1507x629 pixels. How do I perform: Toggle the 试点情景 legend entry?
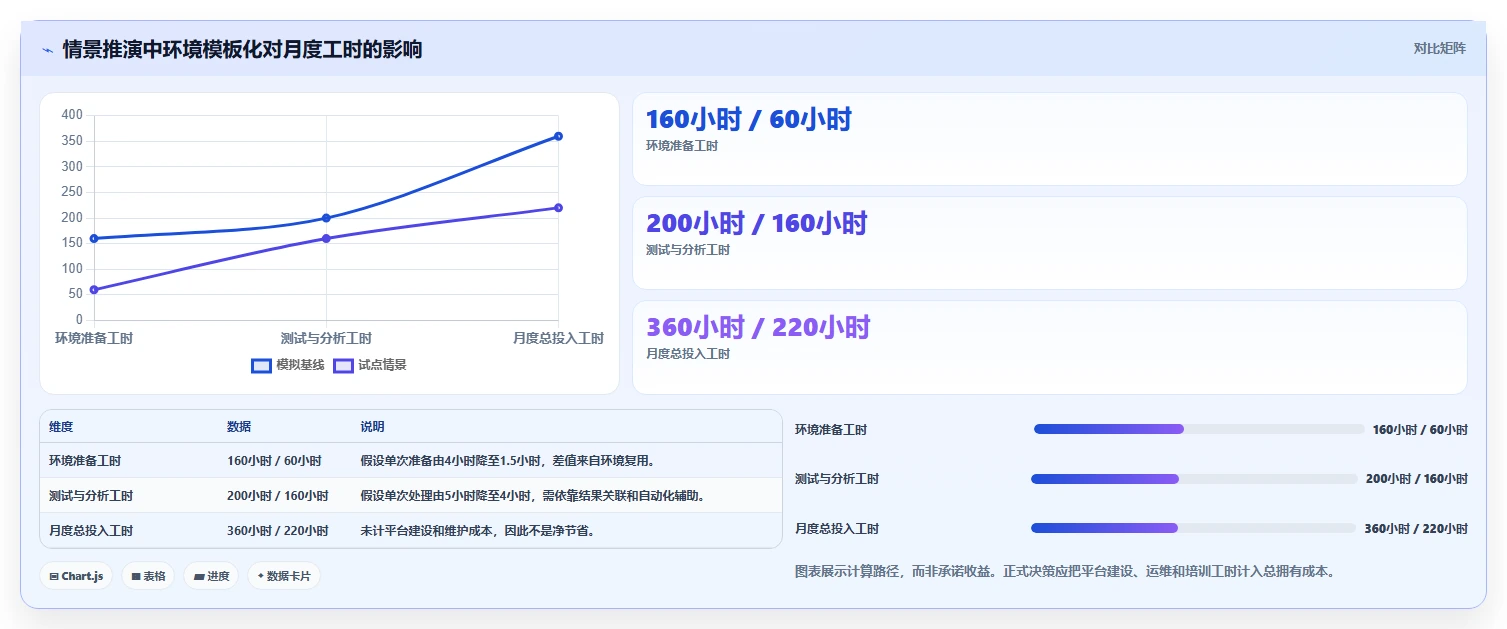click(370, 365)
